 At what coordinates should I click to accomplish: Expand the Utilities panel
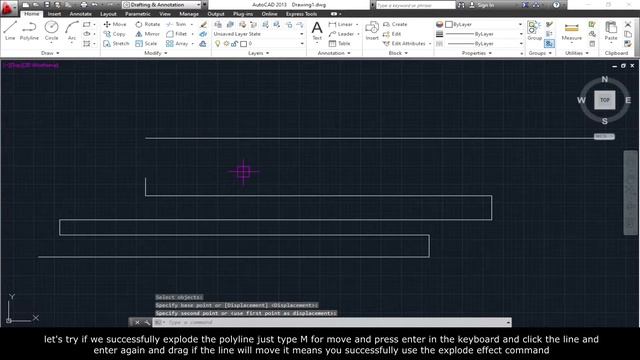(x=576, y=53)
